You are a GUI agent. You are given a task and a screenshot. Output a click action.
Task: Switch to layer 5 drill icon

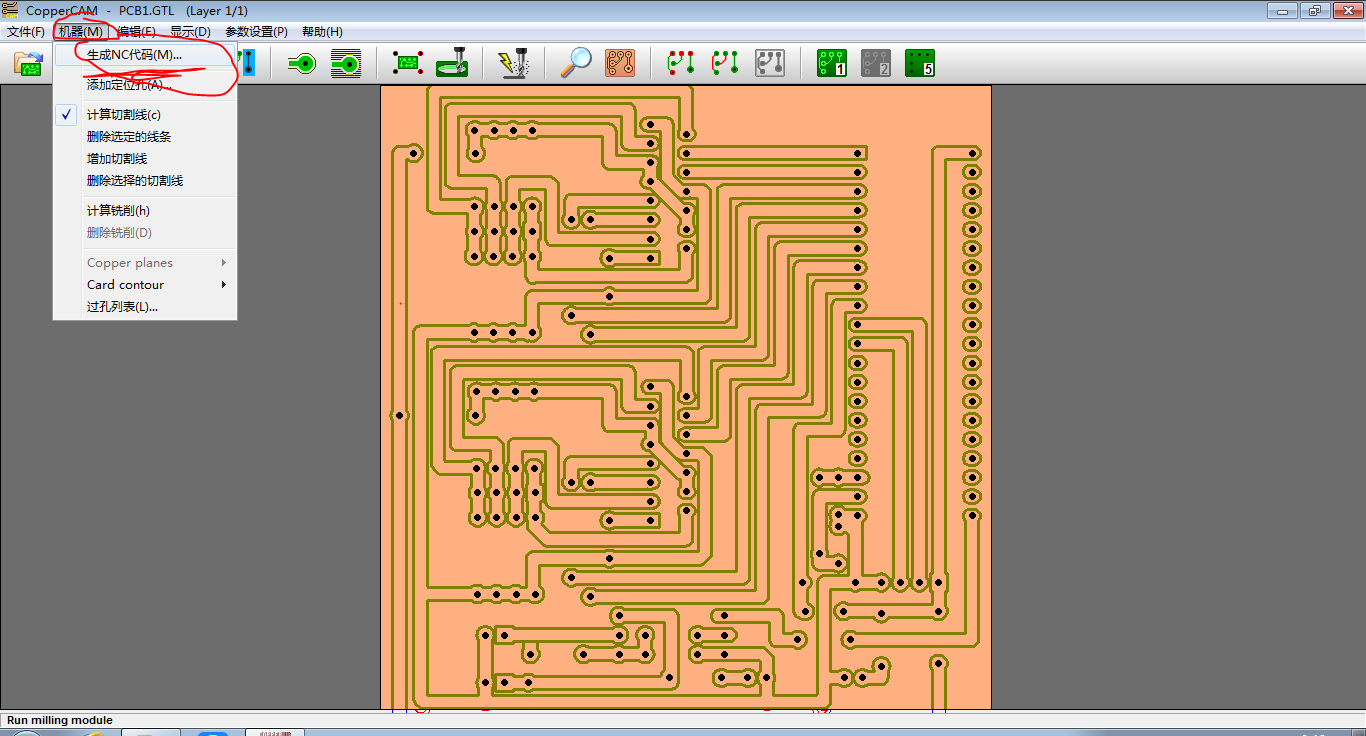919,64
